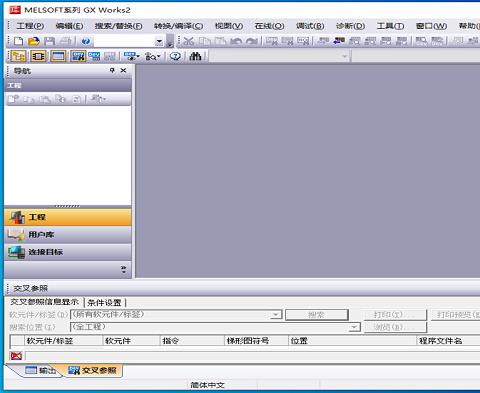Click the Connection Destination (连接目标) icon
Image resolution: width=480 pixels, height=393 pixels.
point(17,252)
